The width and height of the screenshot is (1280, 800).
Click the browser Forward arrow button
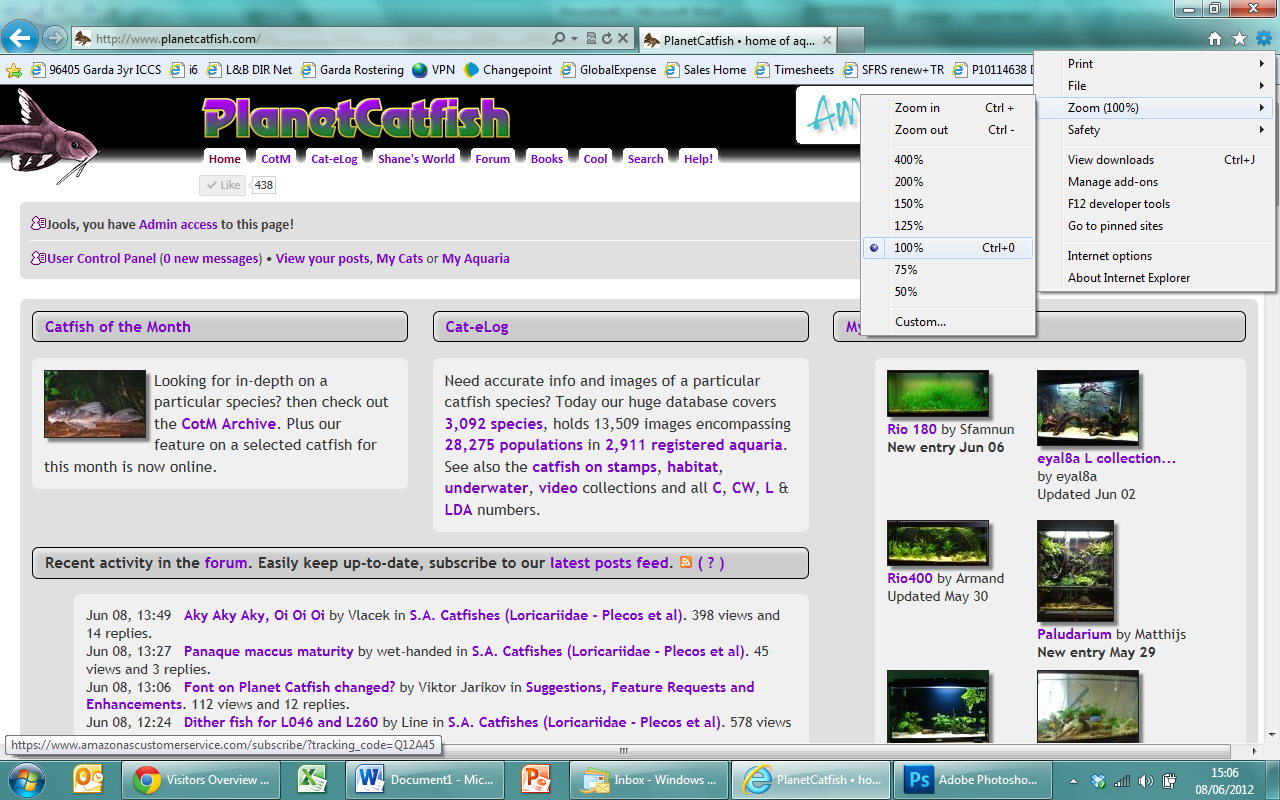(54, 39)
